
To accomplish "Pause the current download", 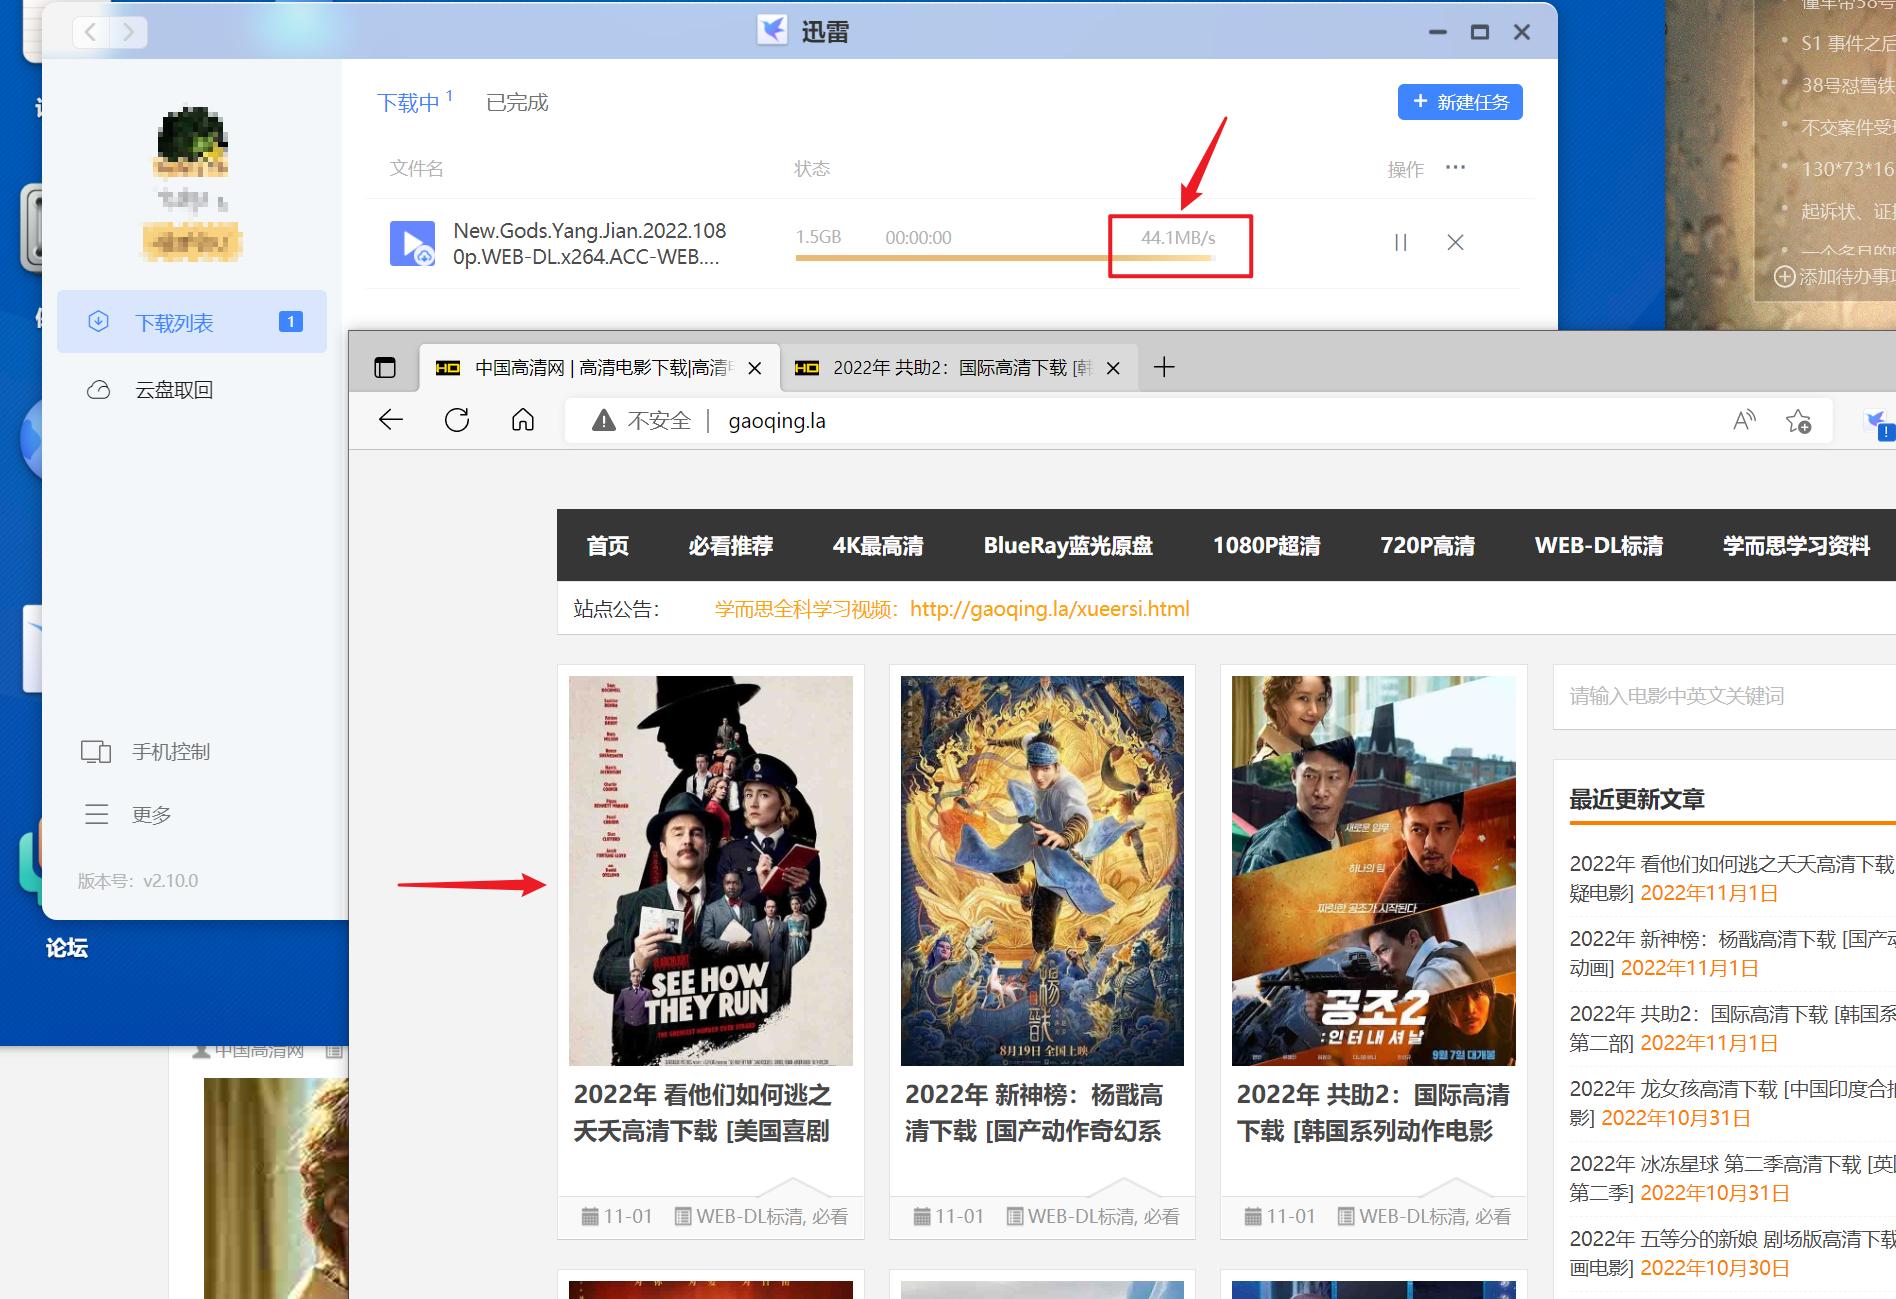I will (x=1400, y=242).
